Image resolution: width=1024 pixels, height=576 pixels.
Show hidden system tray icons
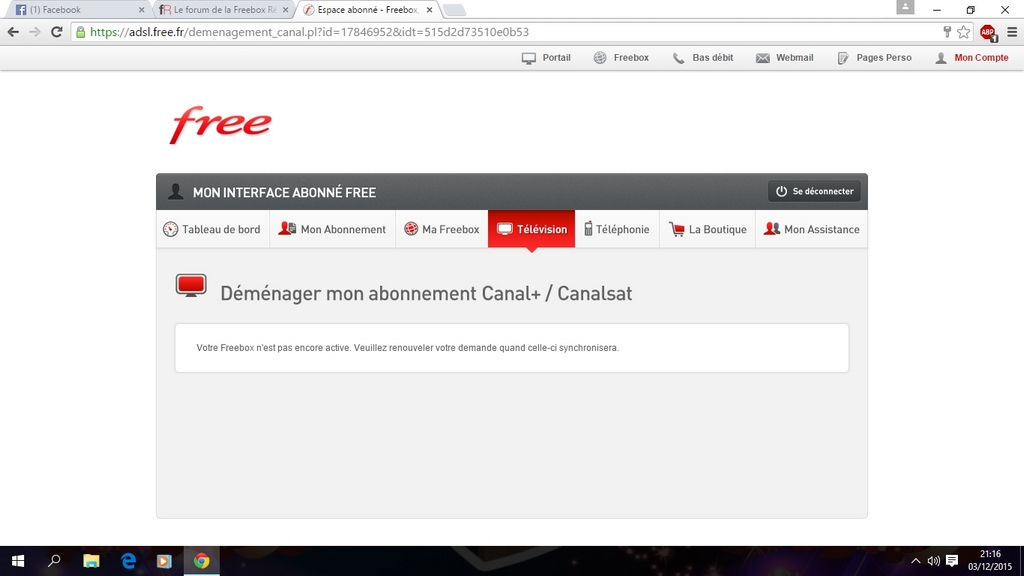pos(916,561)
